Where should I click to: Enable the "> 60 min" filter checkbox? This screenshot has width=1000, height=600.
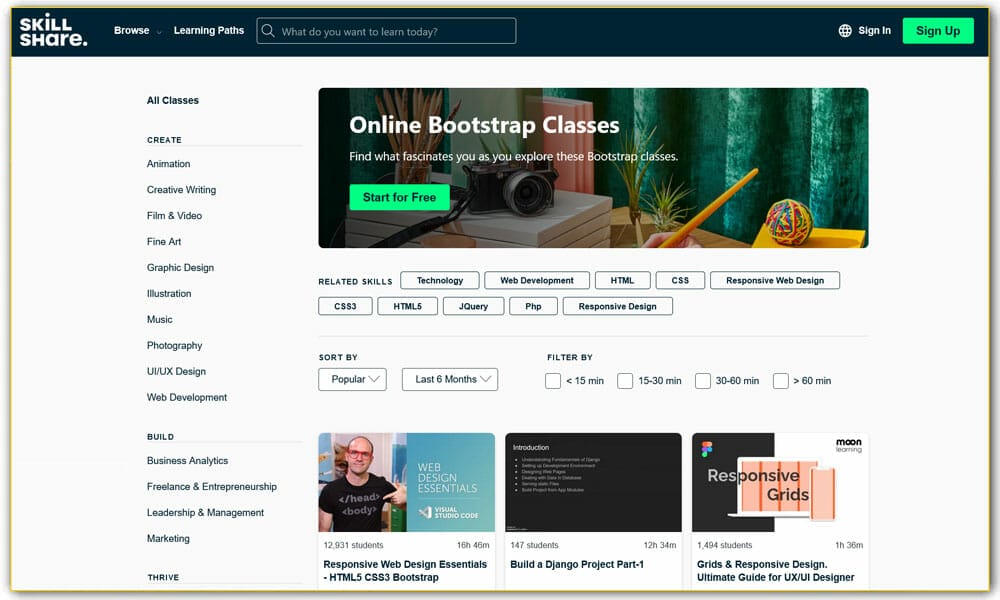click(780, 381)
